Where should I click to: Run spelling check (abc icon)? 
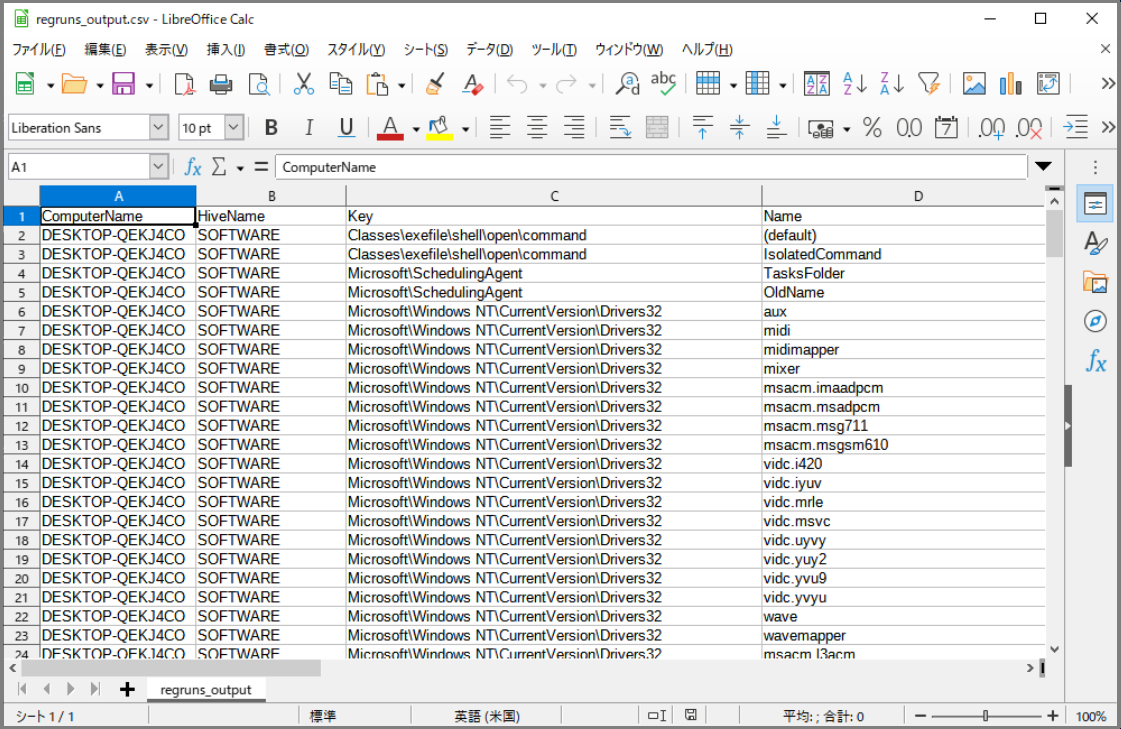pos(663,84)
